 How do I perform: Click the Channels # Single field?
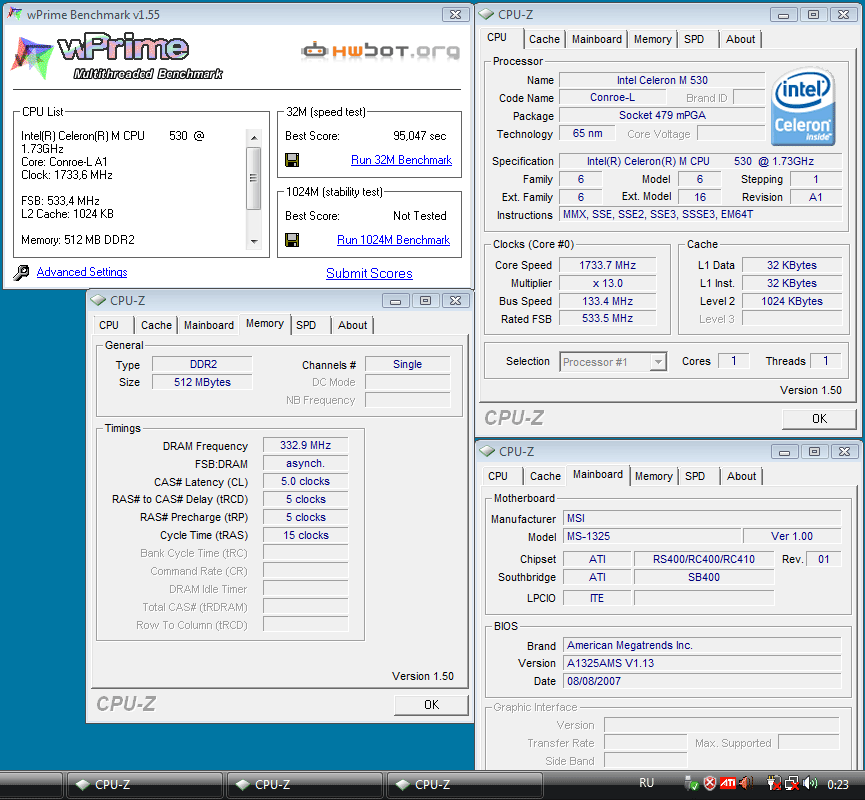pos(408,364)
